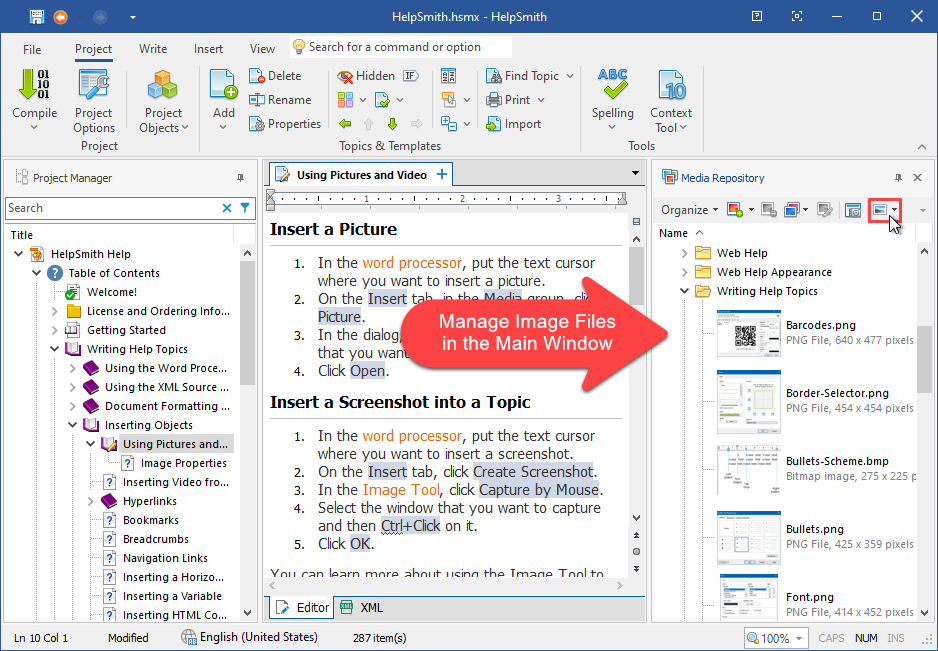Click Add media file icon
The image size is (938, 651).
coord(735,209)
